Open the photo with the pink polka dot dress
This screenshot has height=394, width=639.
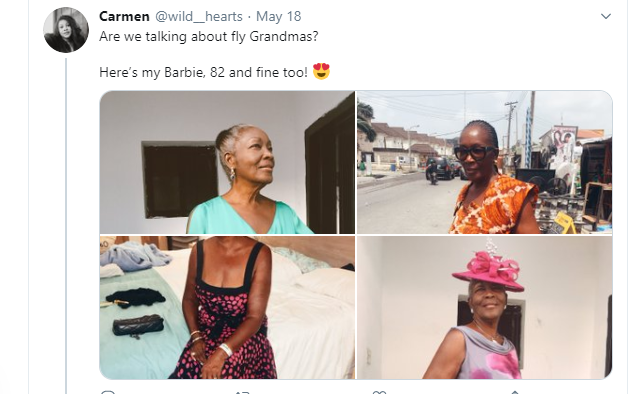click(x=227, y=308)
